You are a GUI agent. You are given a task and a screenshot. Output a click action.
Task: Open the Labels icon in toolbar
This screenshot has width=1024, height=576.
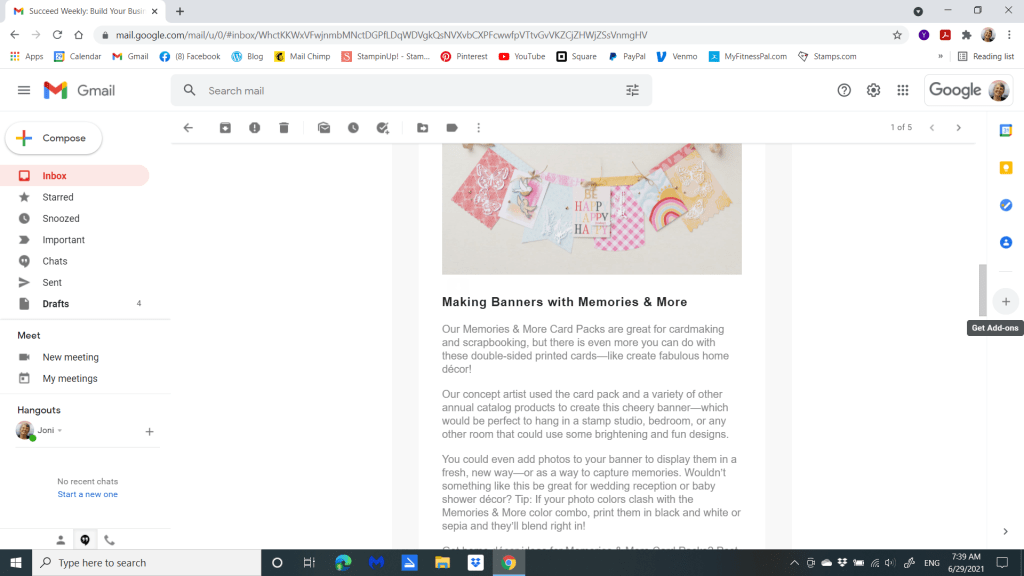[x=452, y=128]
